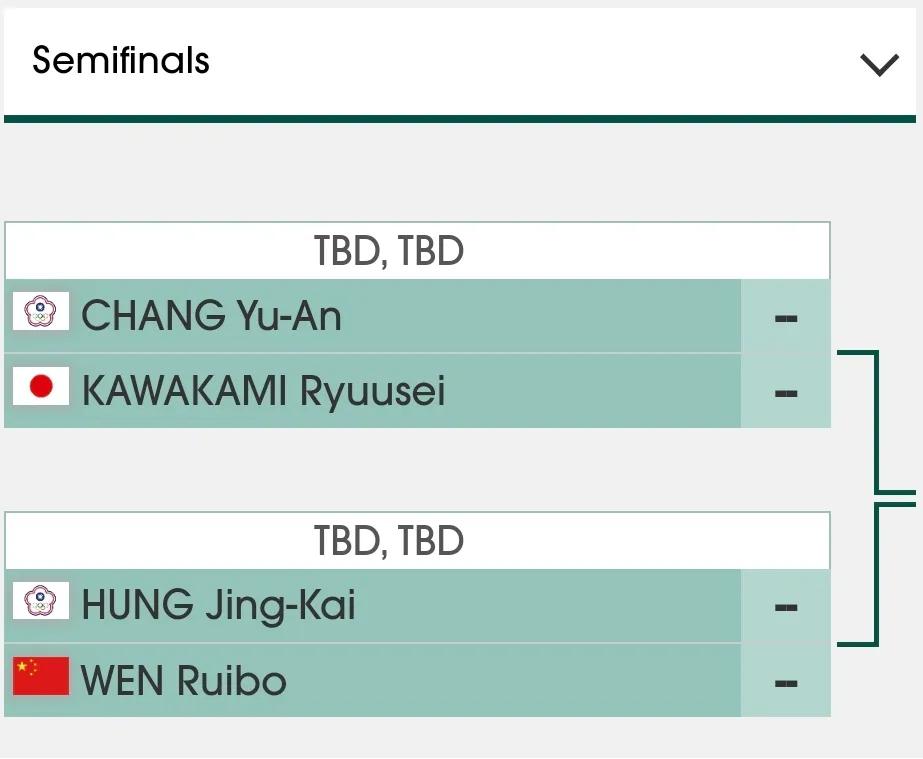Click the first match TBD, TBD header
Image resolution: width=923 pixels, height=759 pixels.
(417, 251)
